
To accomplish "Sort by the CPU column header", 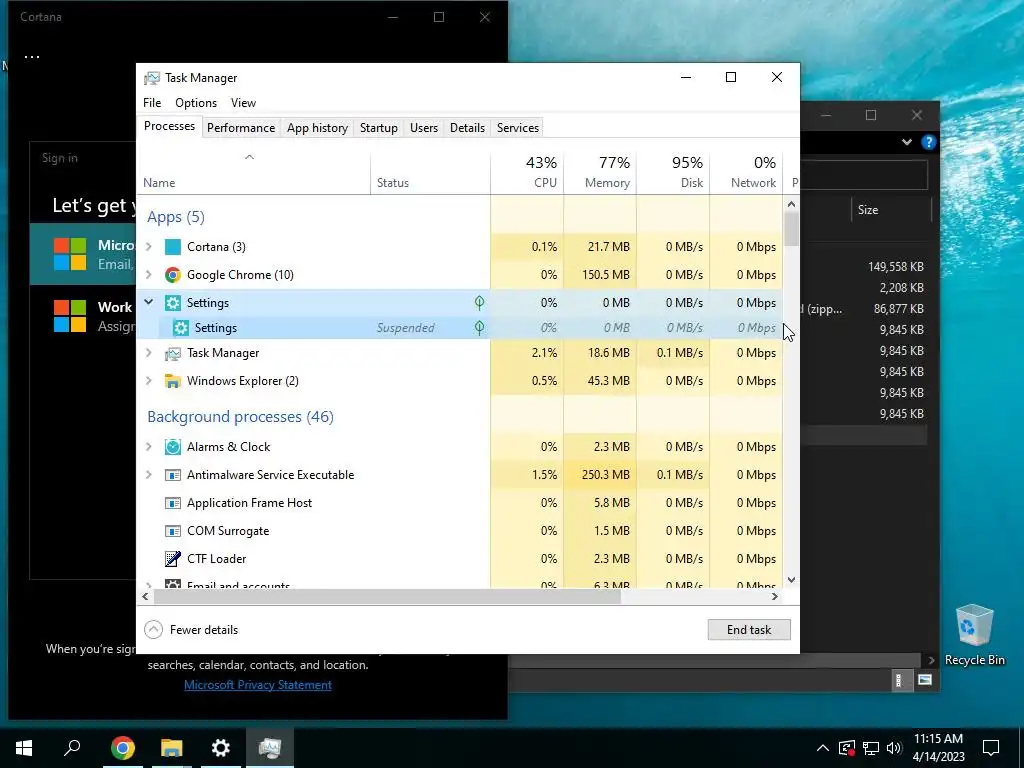I will coord(527,172).
